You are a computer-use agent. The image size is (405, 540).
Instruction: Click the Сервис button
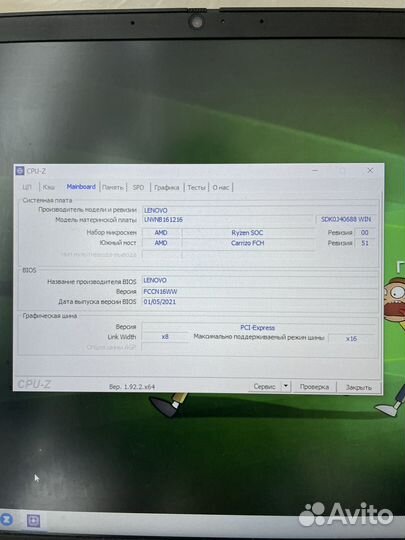pos(264,386)
